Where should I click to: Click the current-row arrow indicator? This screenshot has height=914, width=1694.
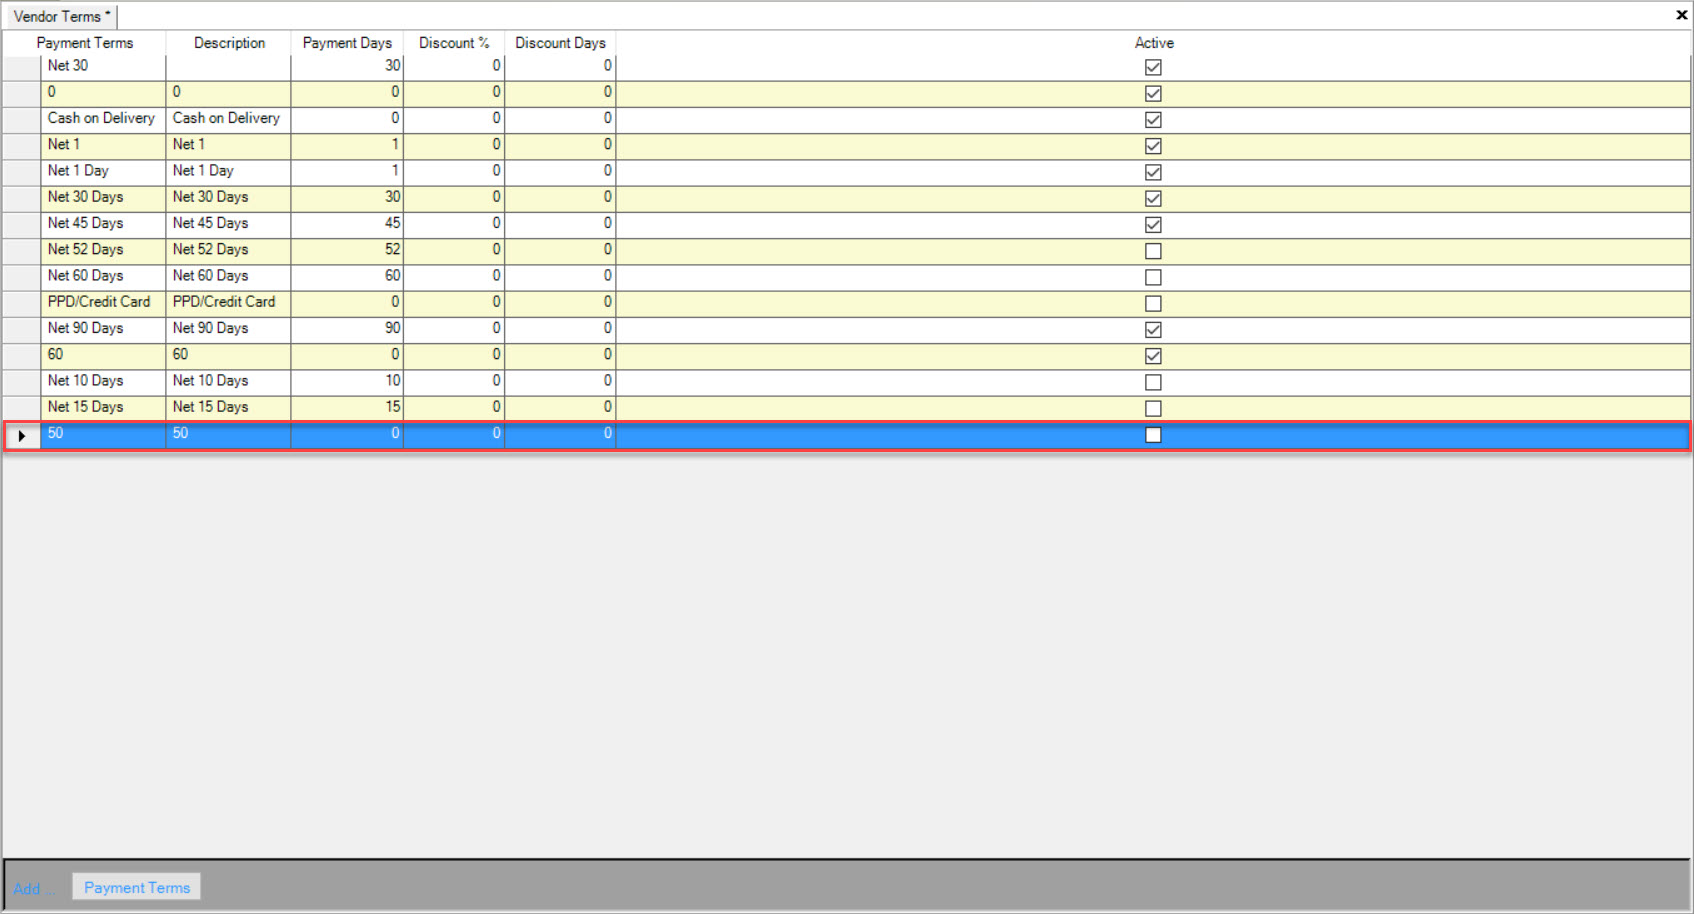pos(22,436)
